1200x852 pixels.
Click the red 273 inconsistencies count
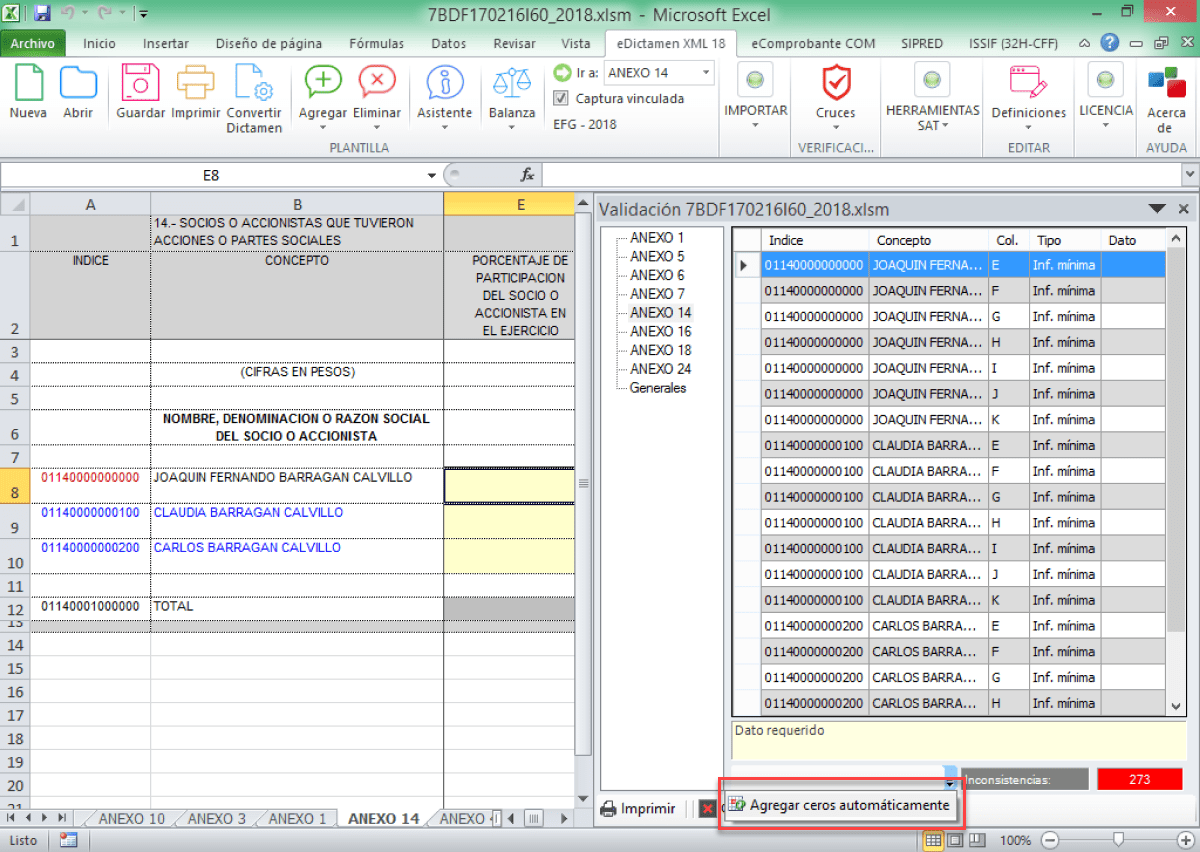tap(1139, 779)
